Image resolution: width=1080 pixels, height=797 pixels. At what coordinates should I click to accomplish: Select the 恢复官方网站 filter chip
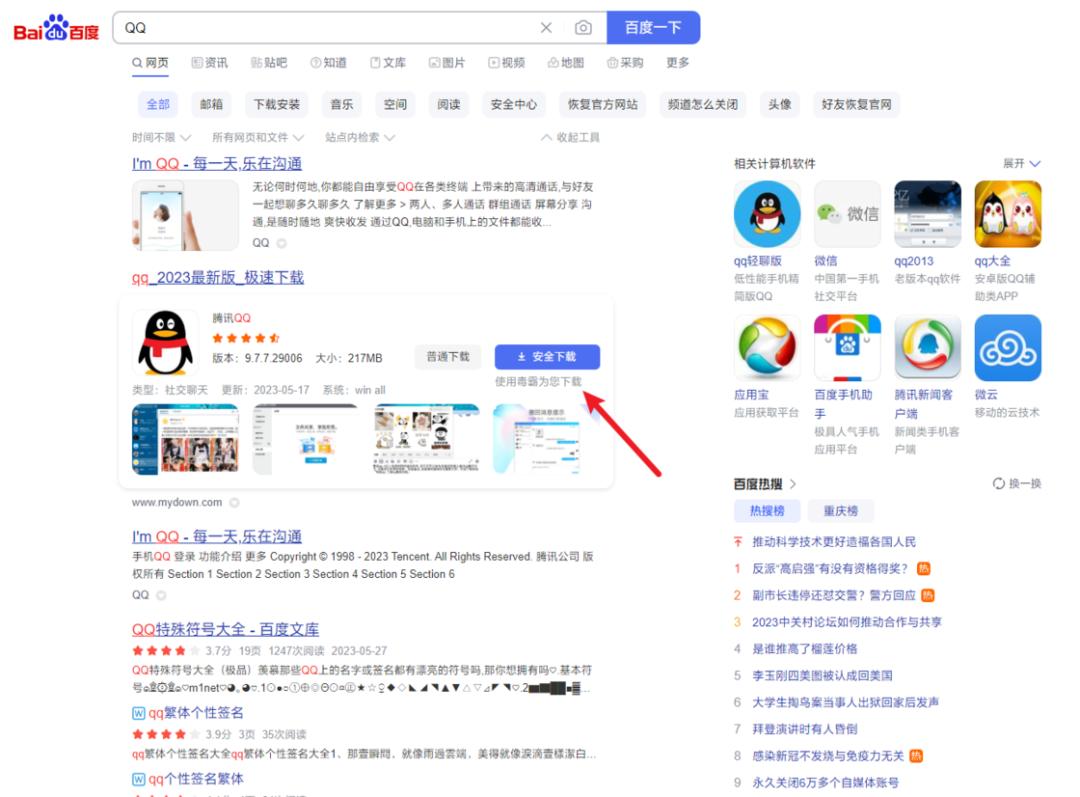coord(603,105)
